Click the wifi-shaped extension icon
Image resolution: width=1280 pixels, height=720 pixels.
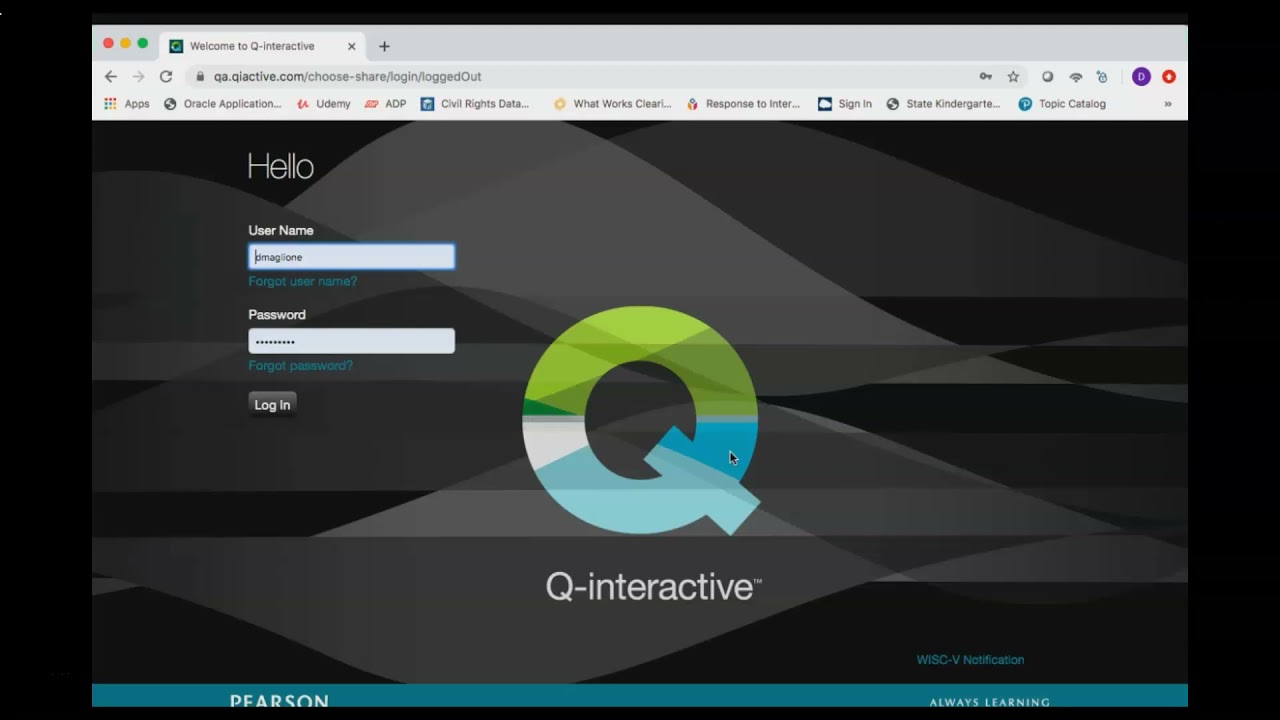click(x=1076, y=76)
